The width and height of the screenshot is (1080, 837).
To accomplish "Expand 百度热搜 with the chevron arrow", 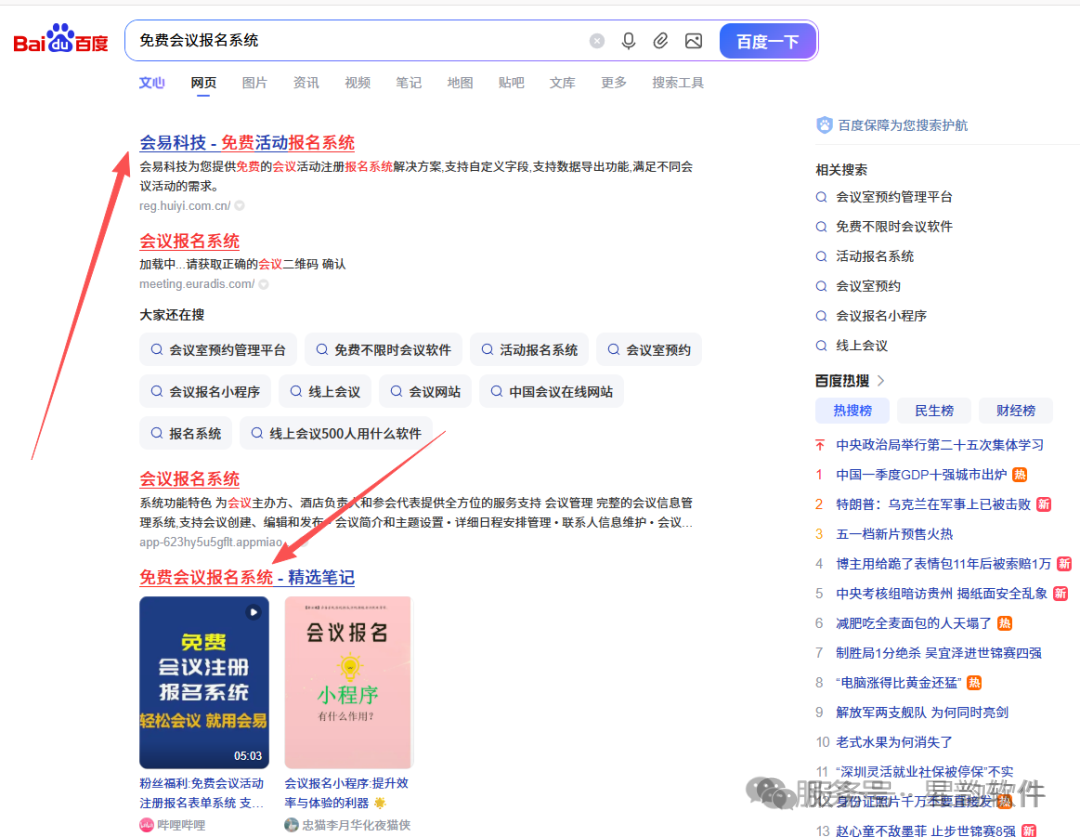I will [x=881, y=380].
